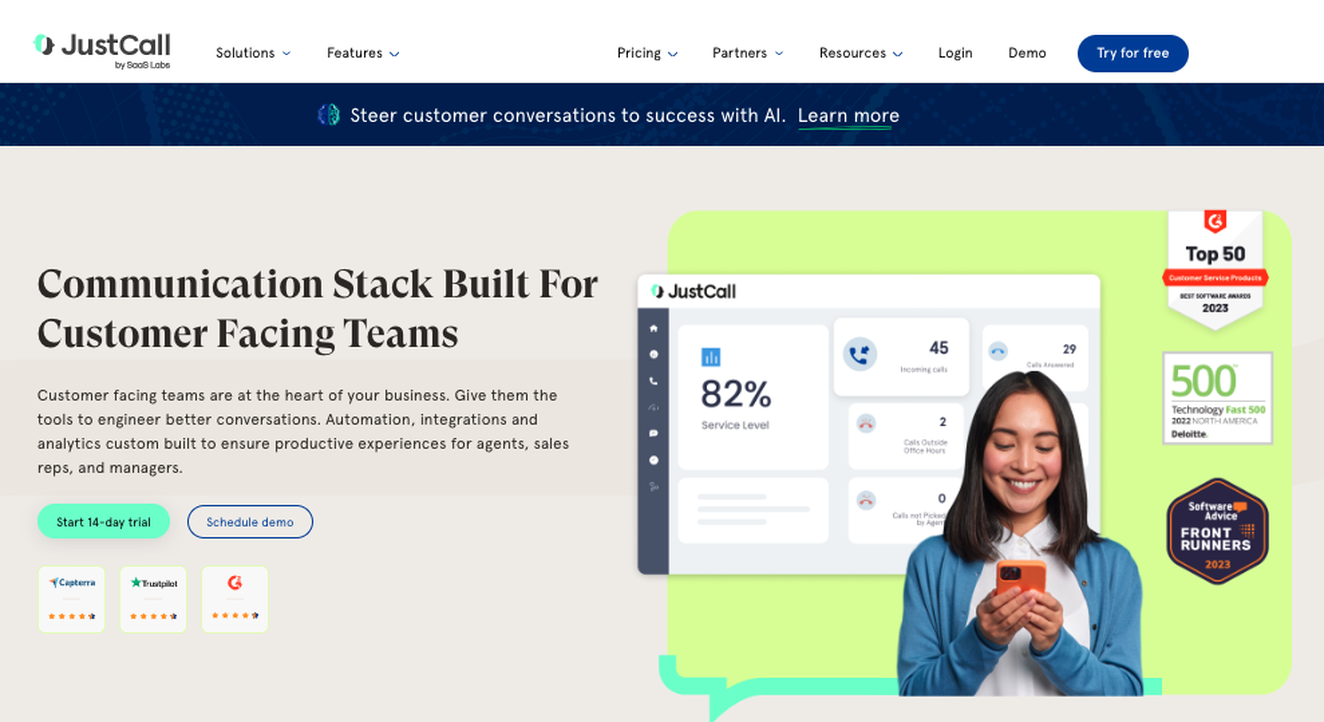Open the Capterra rating badge
The width and height of the screenshot is (1324, 722).
[x=71, y=599]
